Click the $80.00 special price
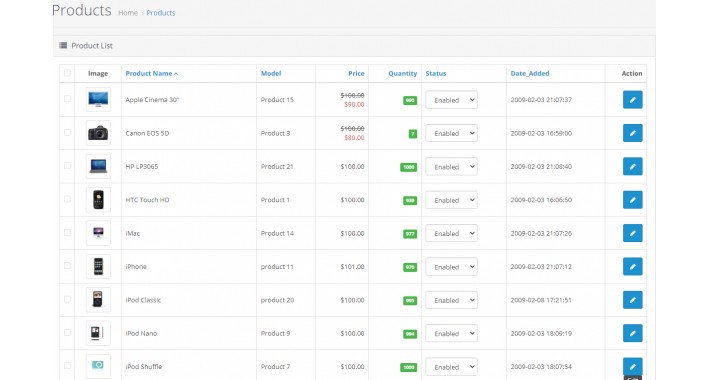The height and width of the screenshot is (380, 710). tap(354, 138)
